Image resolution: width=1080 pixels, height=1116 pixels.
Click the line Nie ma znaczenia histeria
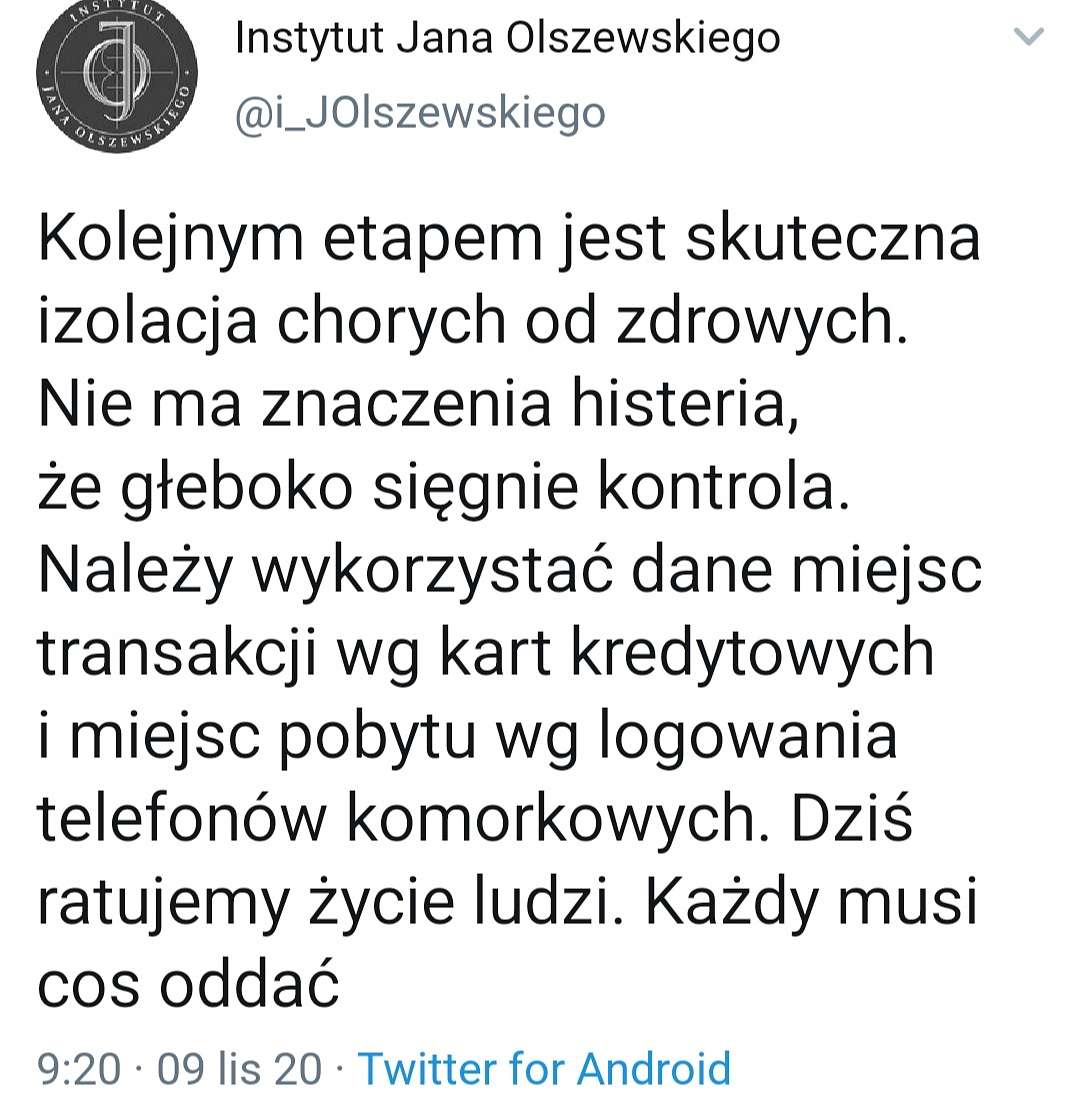click(418, 405)
